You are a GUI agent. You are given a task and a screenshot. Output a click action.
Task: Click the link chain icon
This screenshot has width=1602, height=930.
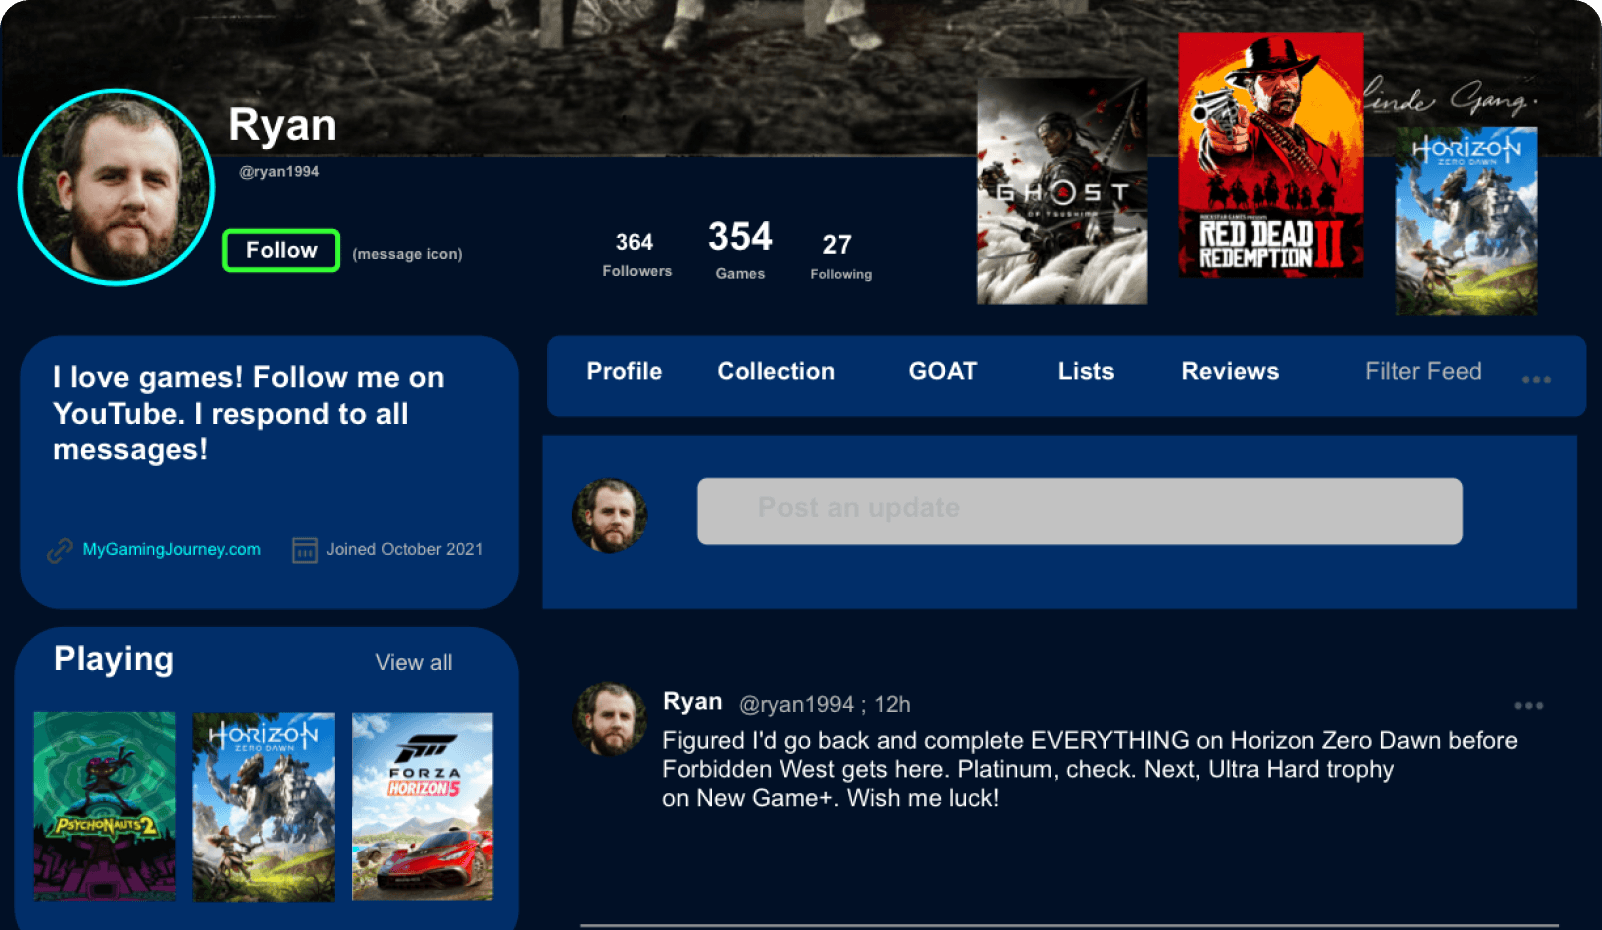pos(60,550)
